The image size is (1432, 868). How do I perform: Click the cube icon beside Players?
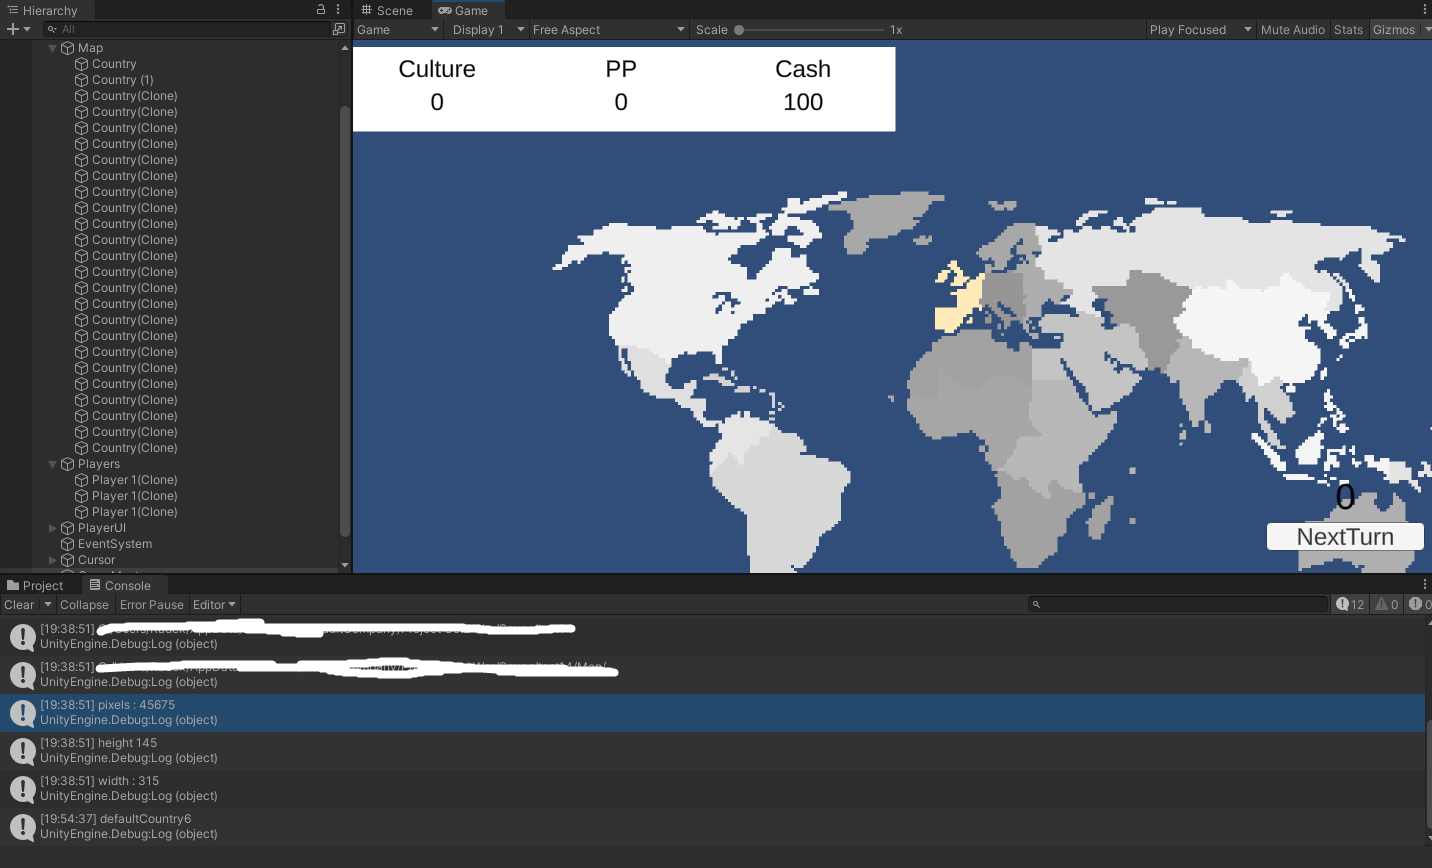point(68,464)
